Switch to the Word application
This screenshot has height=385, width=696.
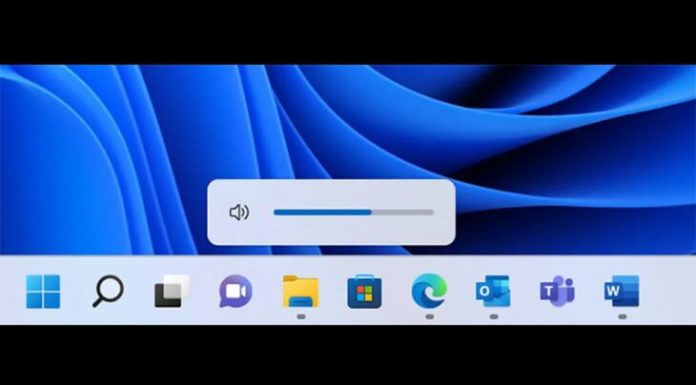tap(621, 291)
